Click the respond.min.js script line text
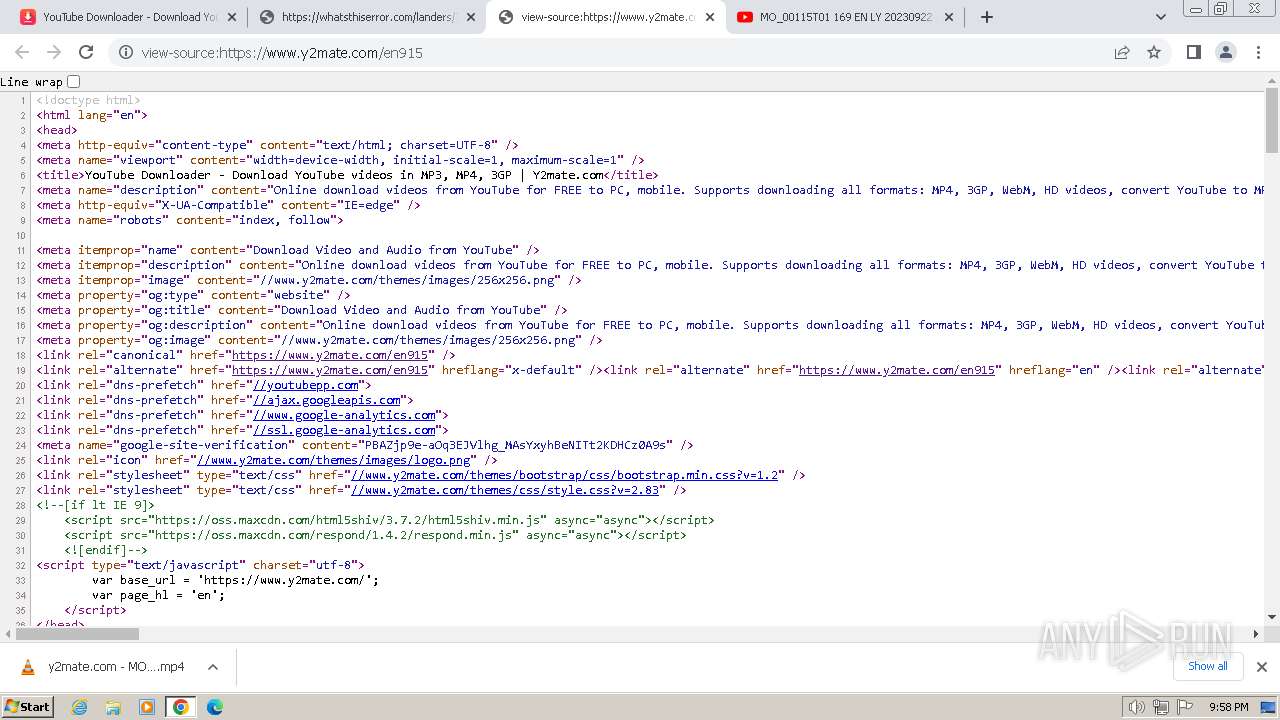Viewport: 1280px width, 720px height. coord(375,535)
